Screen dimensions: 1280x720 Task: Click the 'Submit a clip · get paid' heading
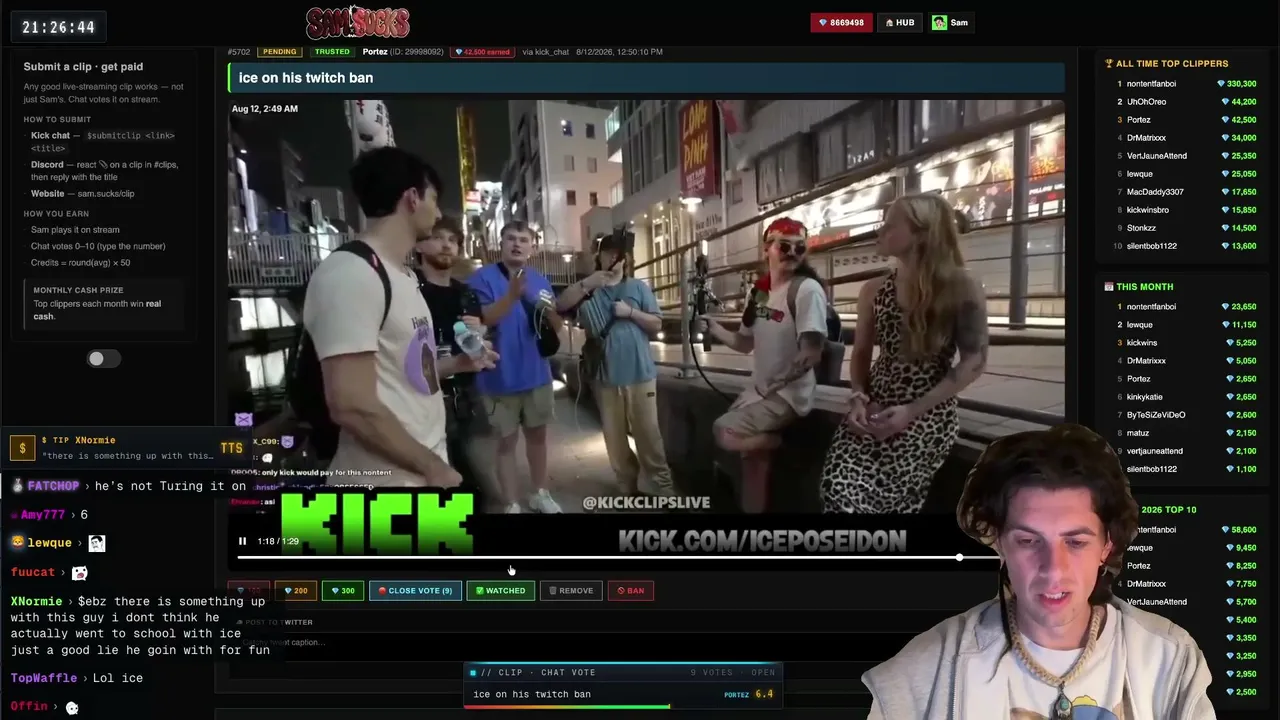83,67
